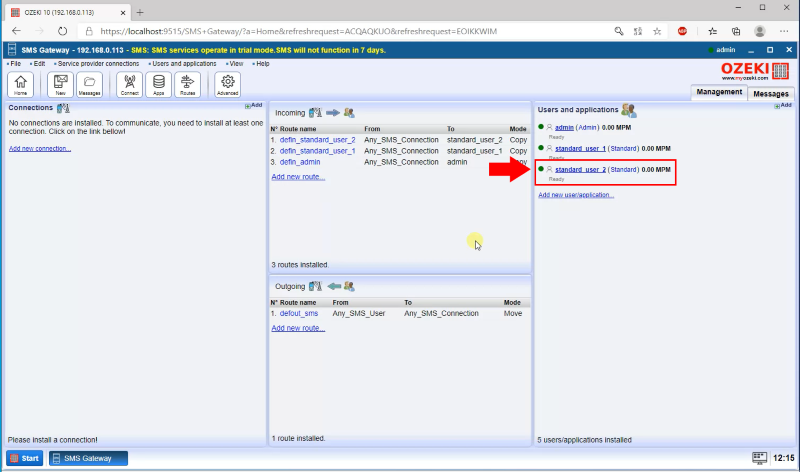Screen dimensions: 800x472
Task: Reload the page with refresh icon
Action: [62, 31]
